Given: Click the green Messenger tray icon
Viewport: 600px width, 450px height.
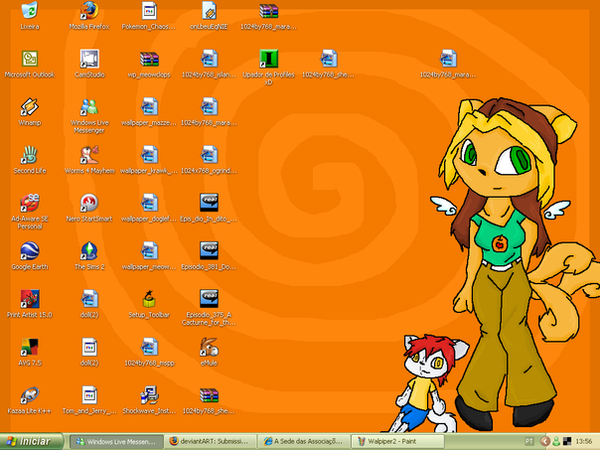Looking at the screenshot, I should pyautogui.click(x=556, y=442).
